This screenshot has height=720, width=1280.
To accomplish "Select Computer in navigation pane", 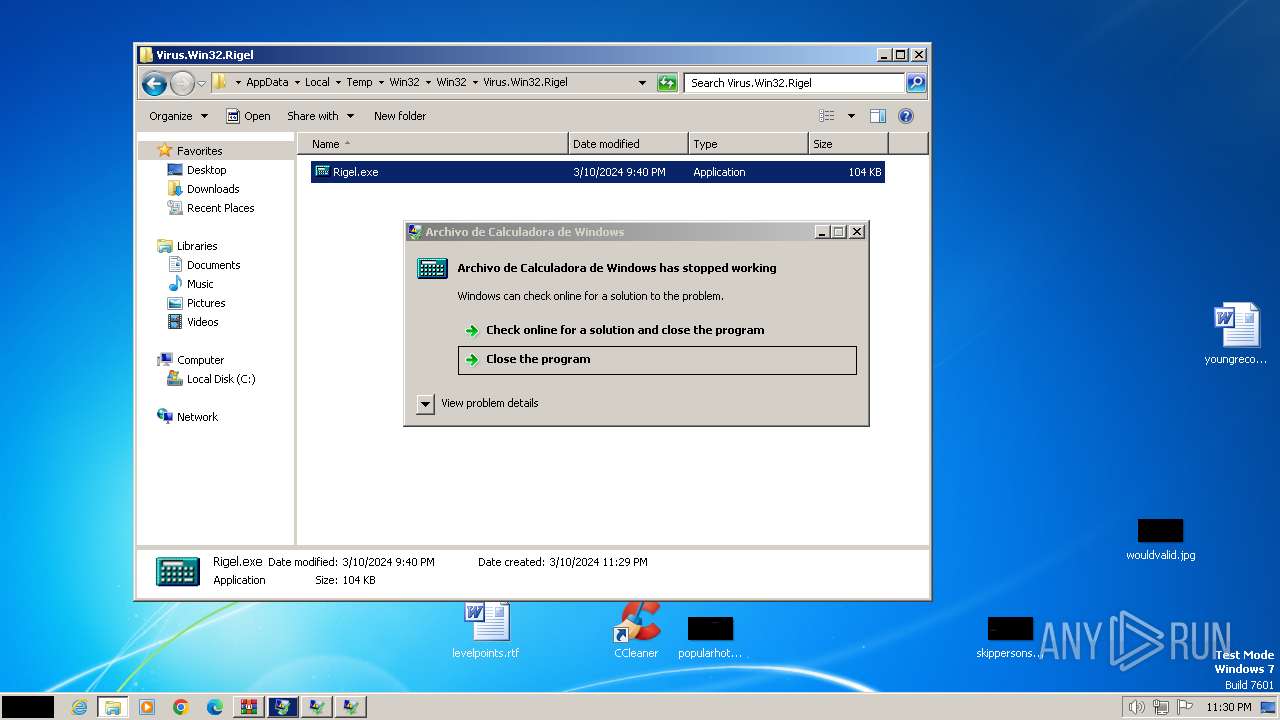I will [x=200, y=360].
